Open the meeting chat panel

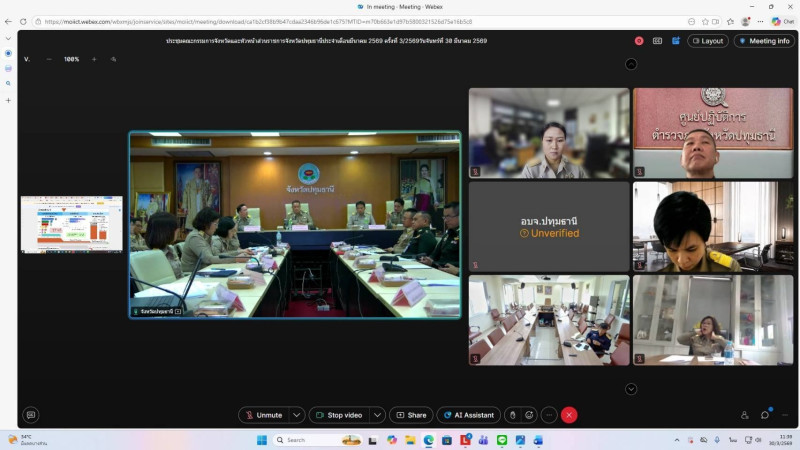(765, 415)
